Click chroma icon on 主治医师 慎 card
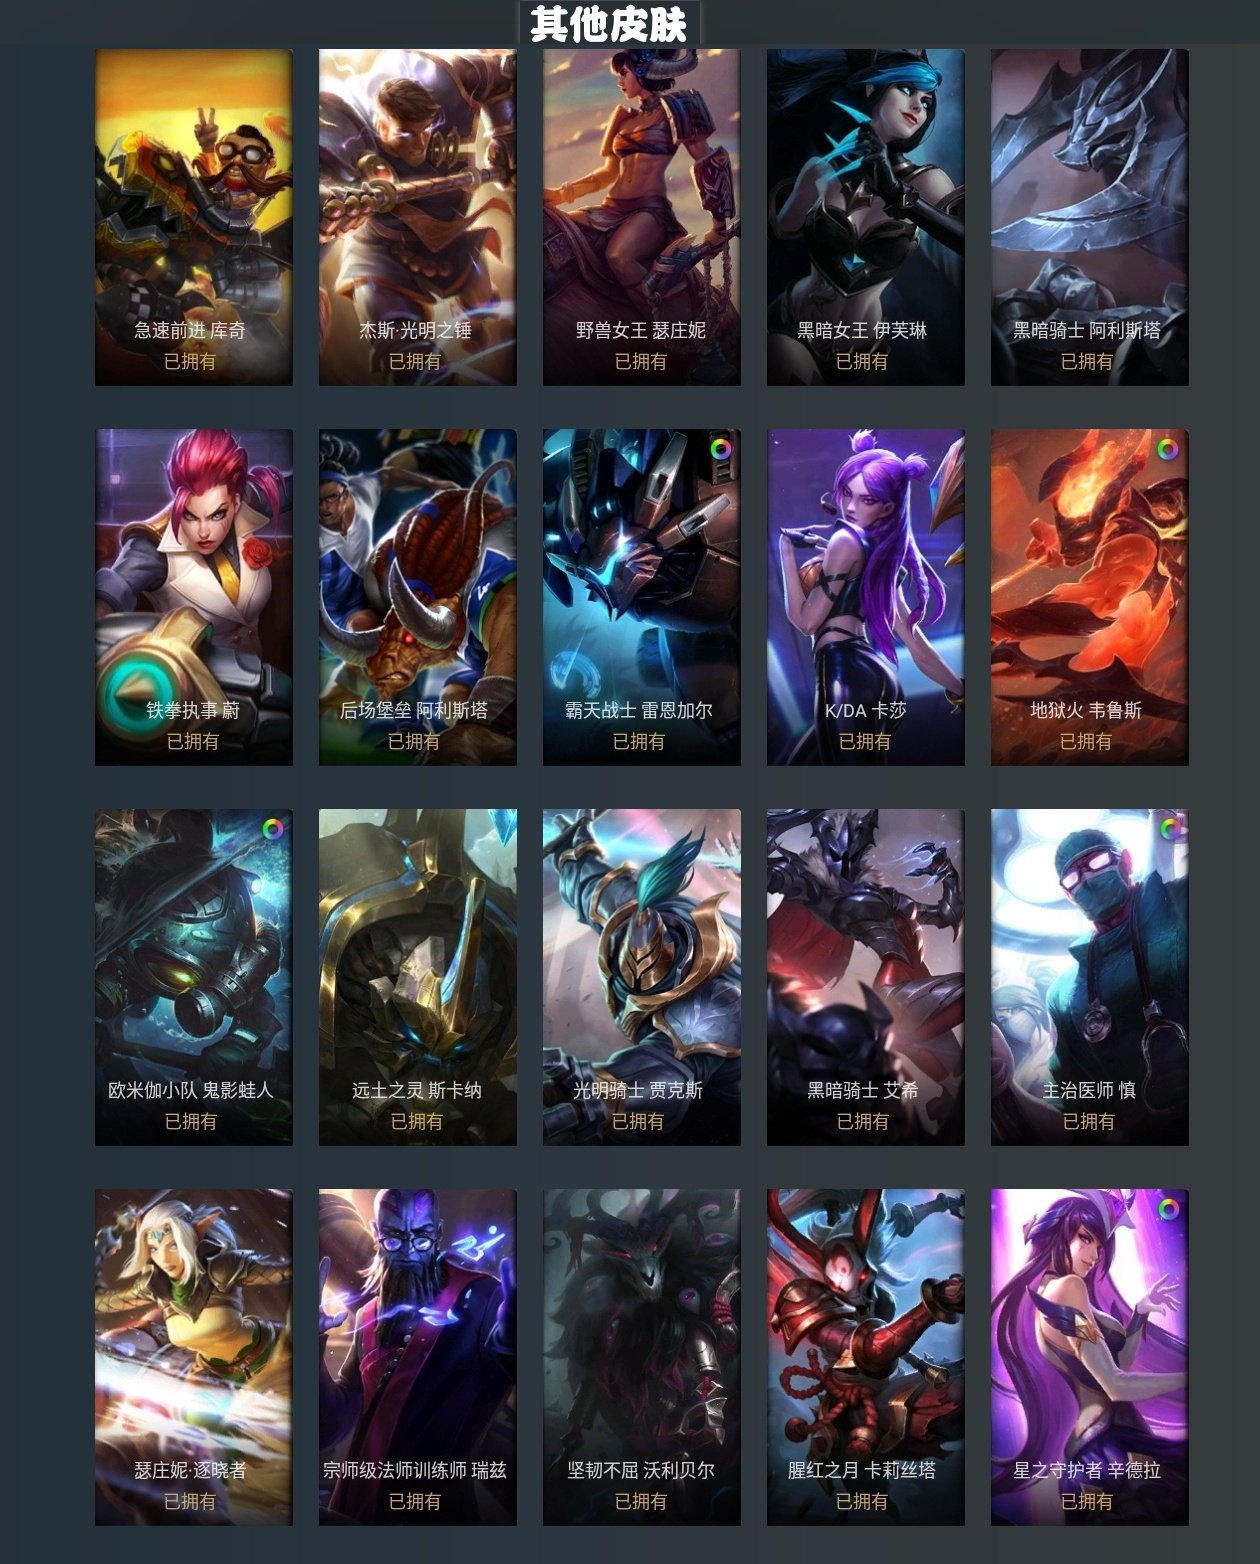This screenshot has height=1564, width=1260. [1169, 829]
